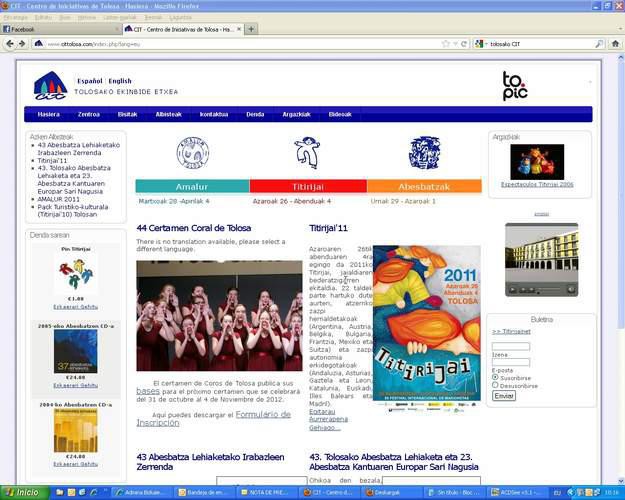This screenshot has height=500, width=625.
Task: Add Pin Titirijai to cart link
Action: click(76, 307)
